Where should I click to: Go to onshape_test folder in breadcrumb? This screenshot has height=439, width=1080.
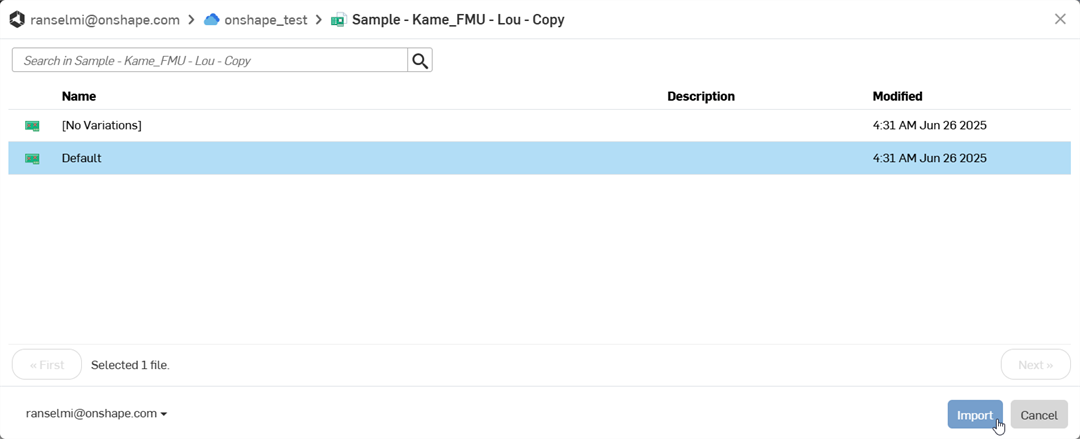point(264,19)
